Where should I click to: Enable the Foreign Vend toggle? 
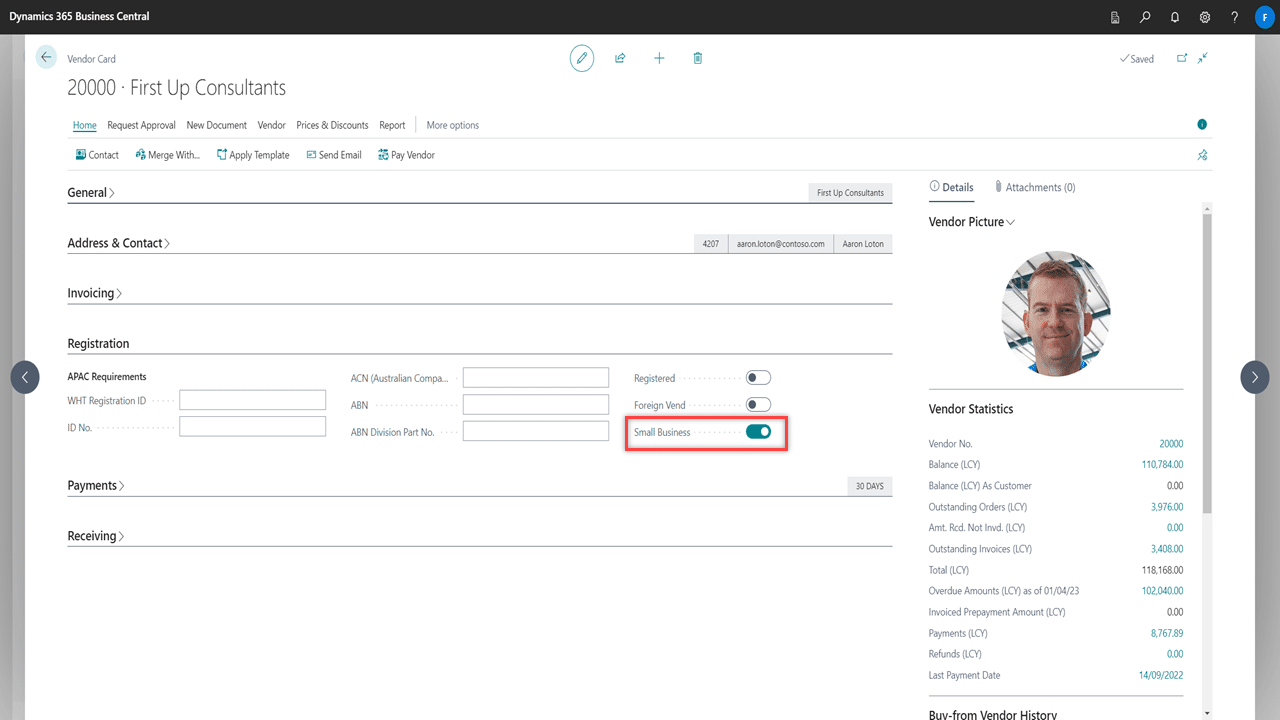(758, 405)
